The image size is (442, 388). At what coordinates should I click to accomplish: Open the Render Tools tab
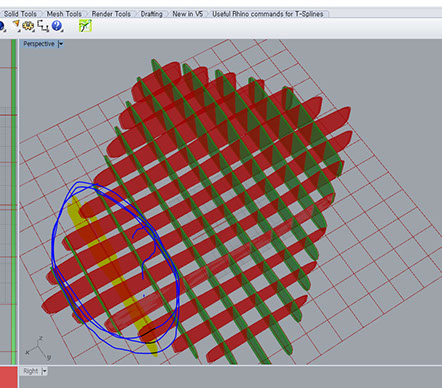coord(111,14)
